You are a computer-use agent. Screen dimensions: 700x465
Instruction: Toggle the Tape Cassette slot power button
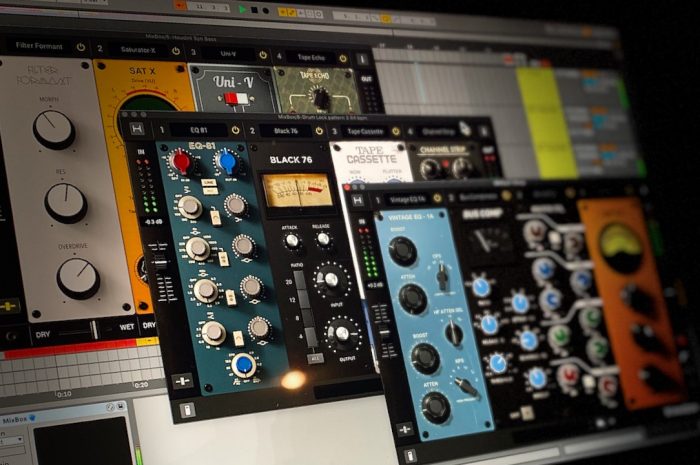[x=396, y=131]
